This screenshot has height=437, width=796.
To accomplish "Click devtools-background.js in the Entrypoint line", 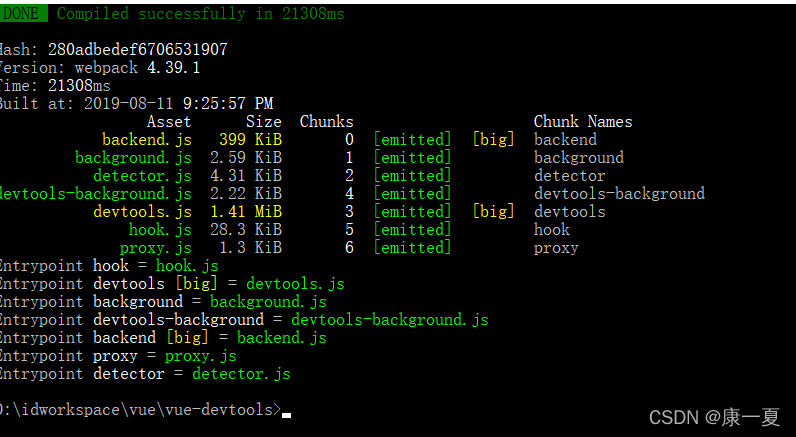I will point(389,320).
